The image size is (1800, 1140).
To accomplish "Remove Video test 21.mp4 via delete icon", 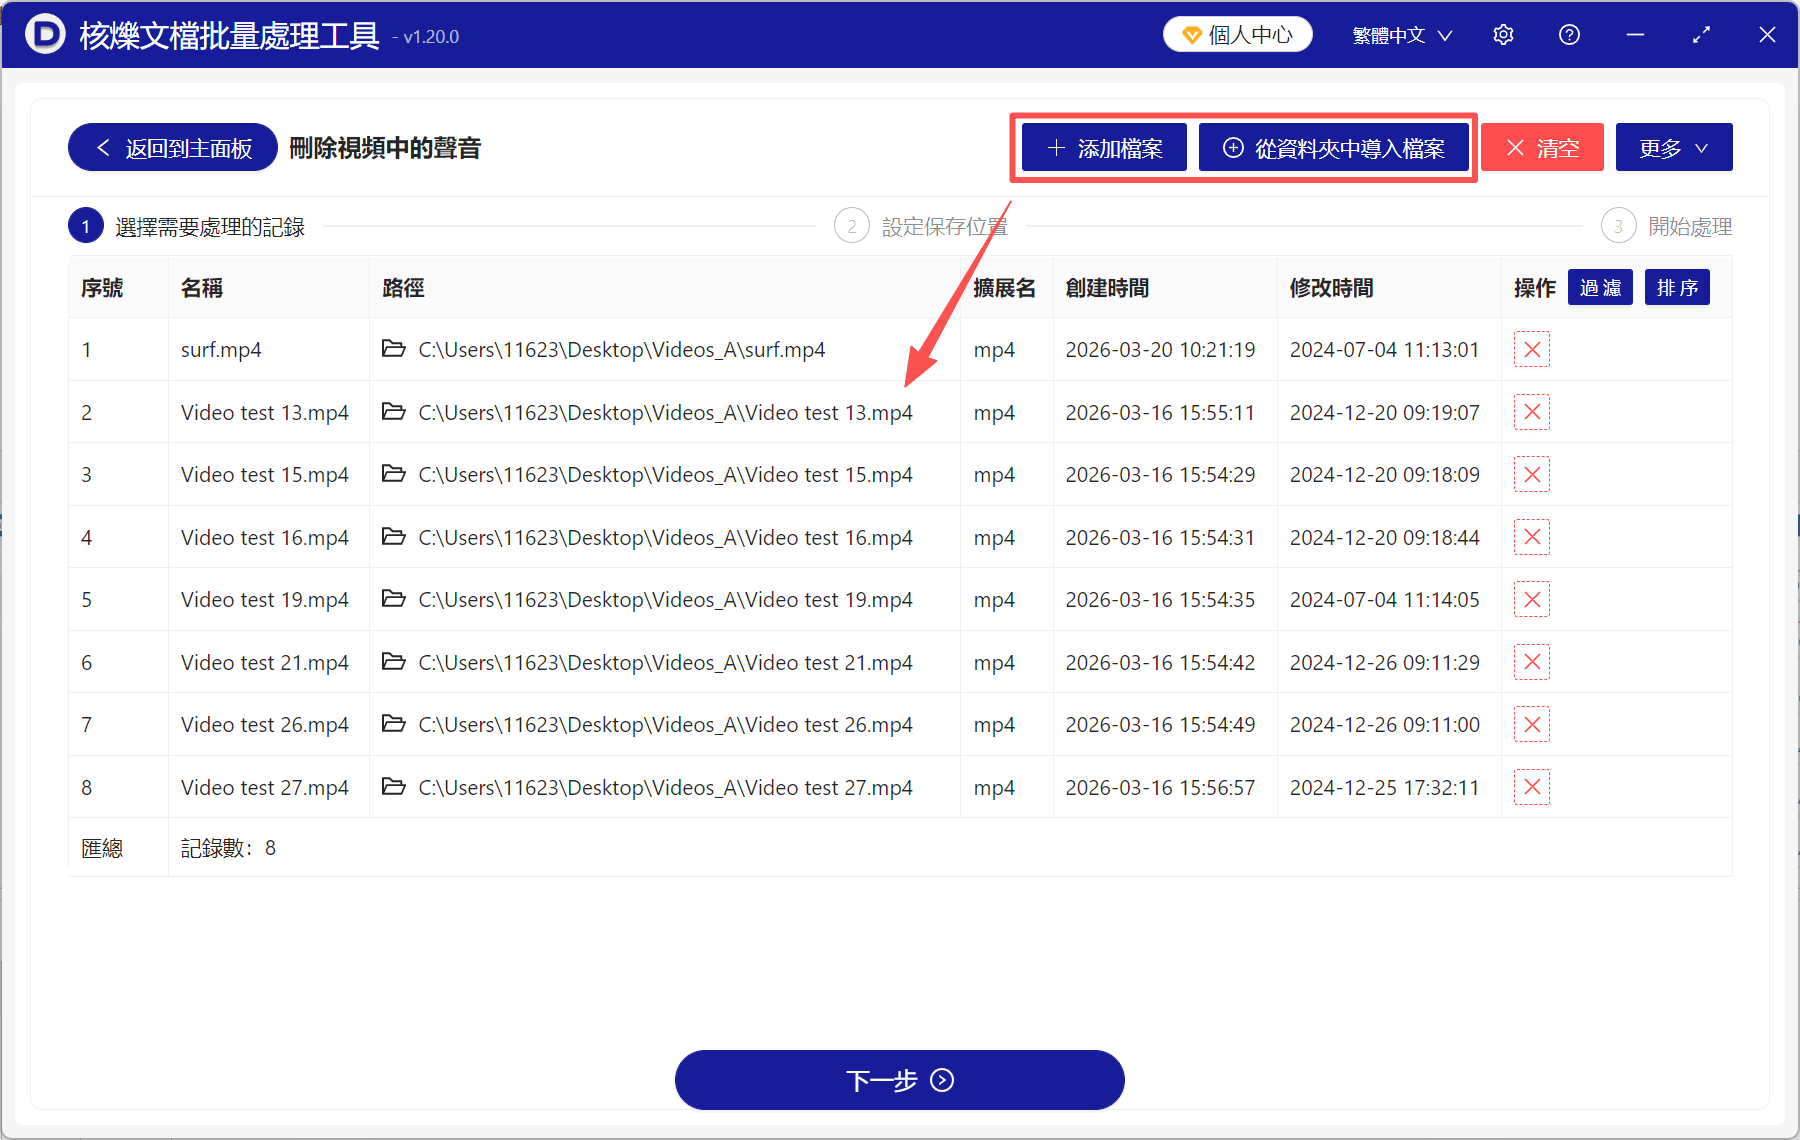I will click(x=1532, y=661).
